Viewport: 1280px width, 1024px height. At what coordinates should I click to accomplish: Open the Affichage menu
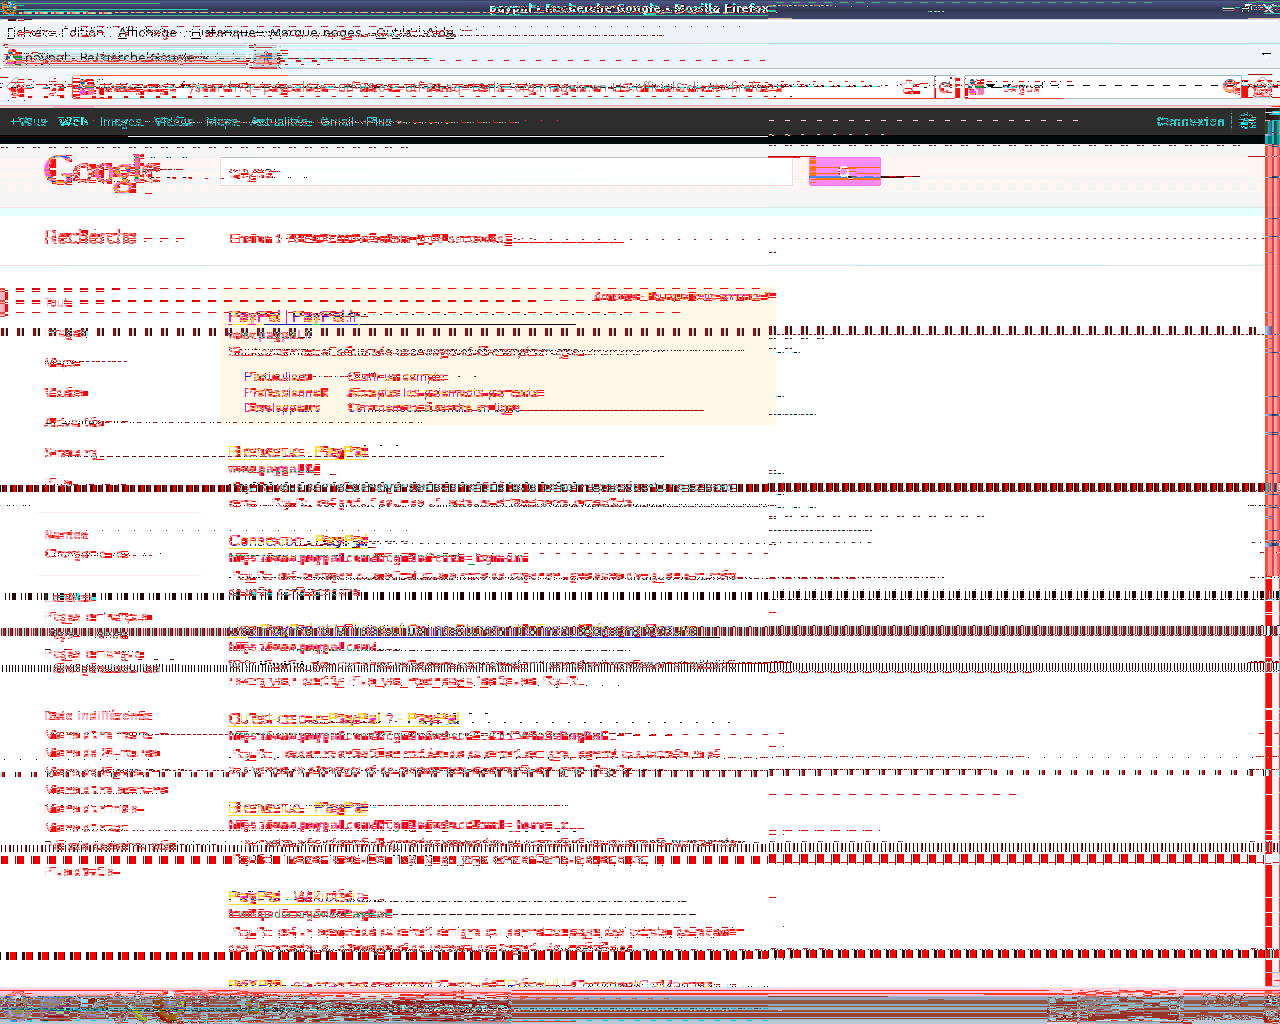[x=147, y=32]
